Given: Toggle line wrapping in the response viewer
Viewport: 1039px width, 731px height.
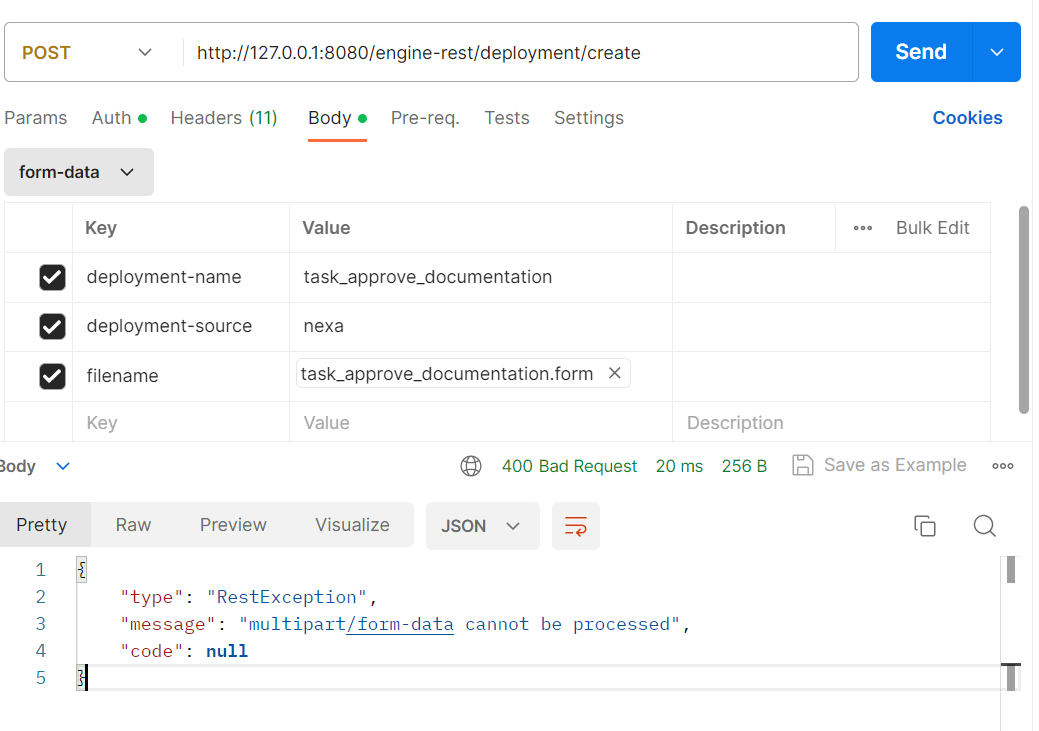Looking at the screenshot, I should click(575, 524).
